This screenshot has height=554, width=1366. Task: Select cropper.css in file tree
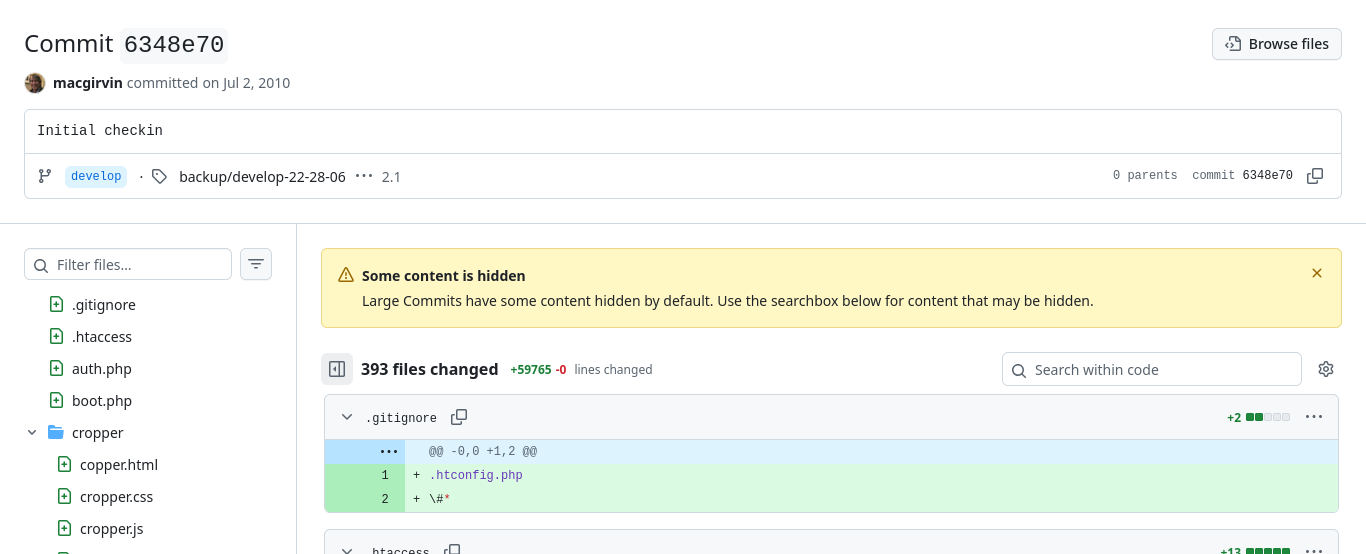(116, 497)
